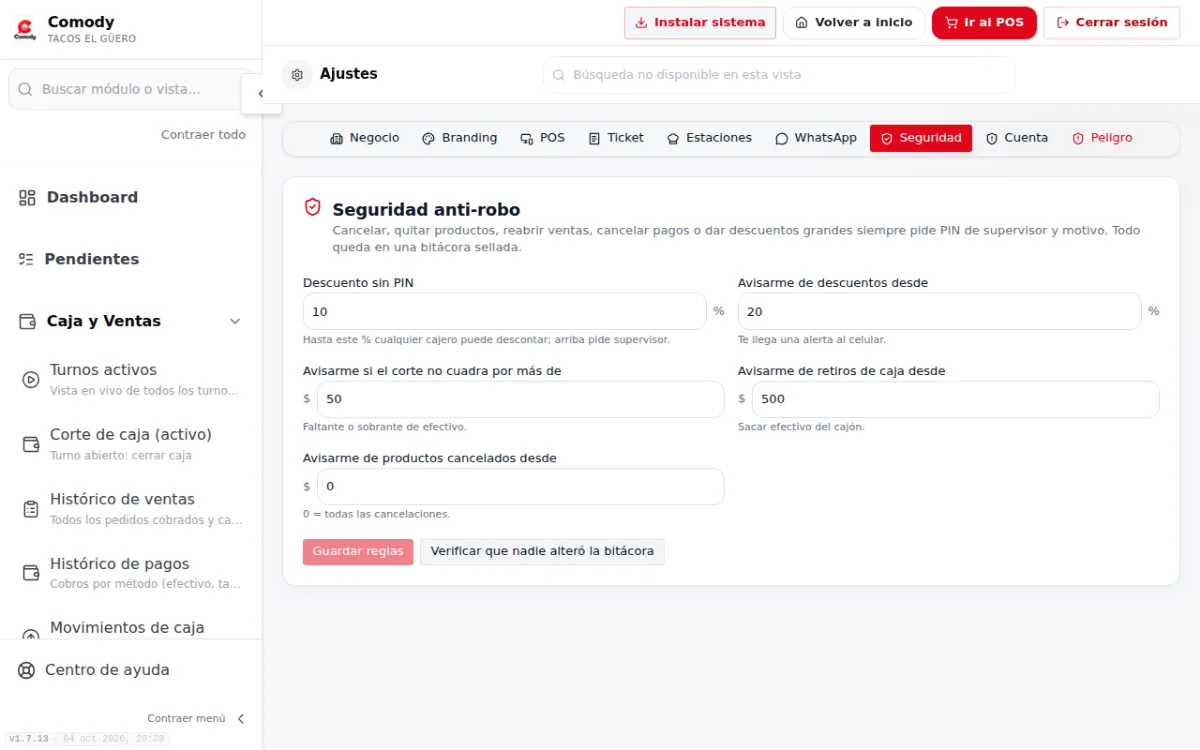
Task: Open the Branding tab
Action: tap(460, 138)
